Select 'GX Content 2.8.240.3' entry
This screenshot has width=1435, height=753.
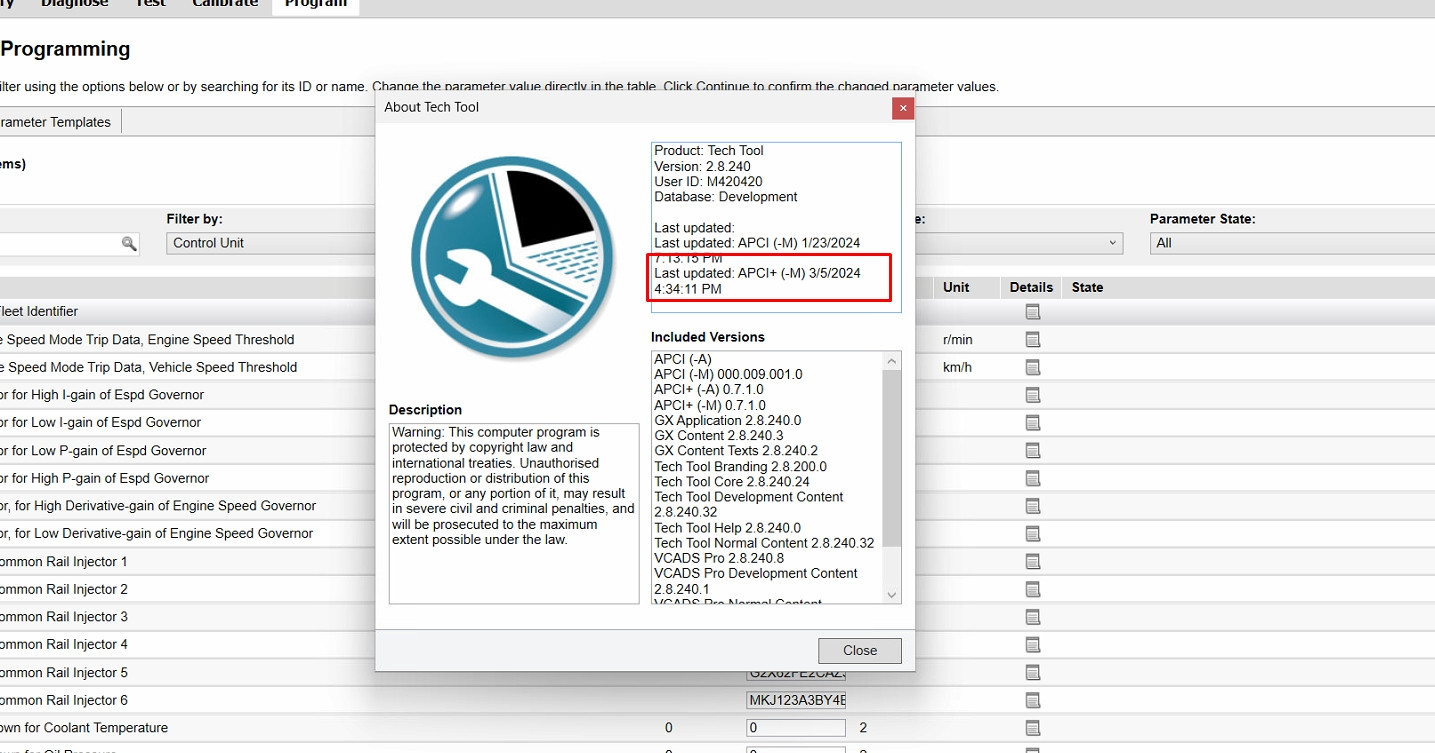[x=718, y=436]
